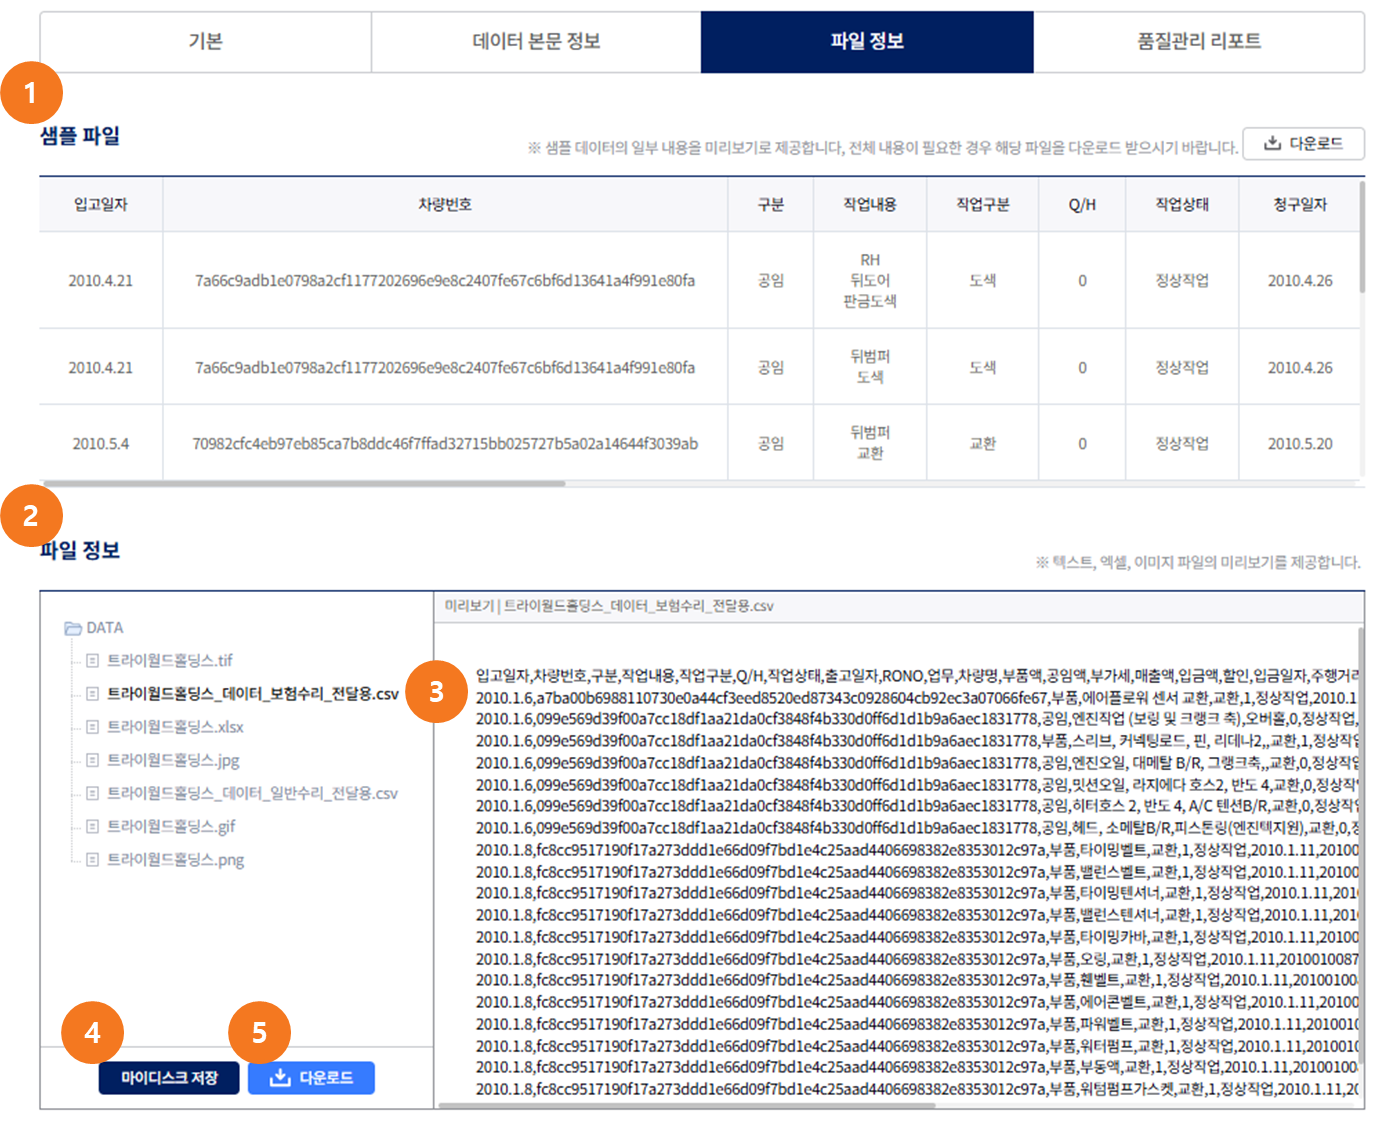Viewport: 1386px width, 1125px height.
Task: Click the DATA folder icon
Action: [x=73, y=628]
